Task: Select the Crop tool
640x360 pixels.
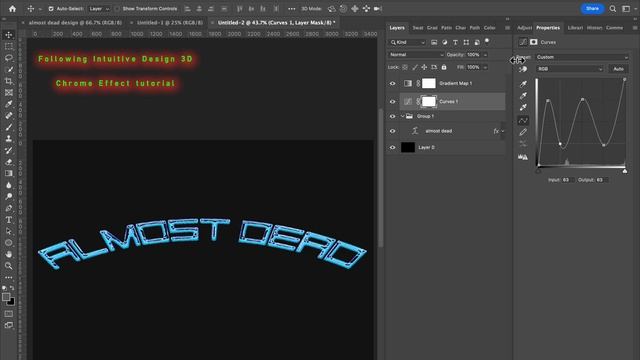Action: coord(9,81)
